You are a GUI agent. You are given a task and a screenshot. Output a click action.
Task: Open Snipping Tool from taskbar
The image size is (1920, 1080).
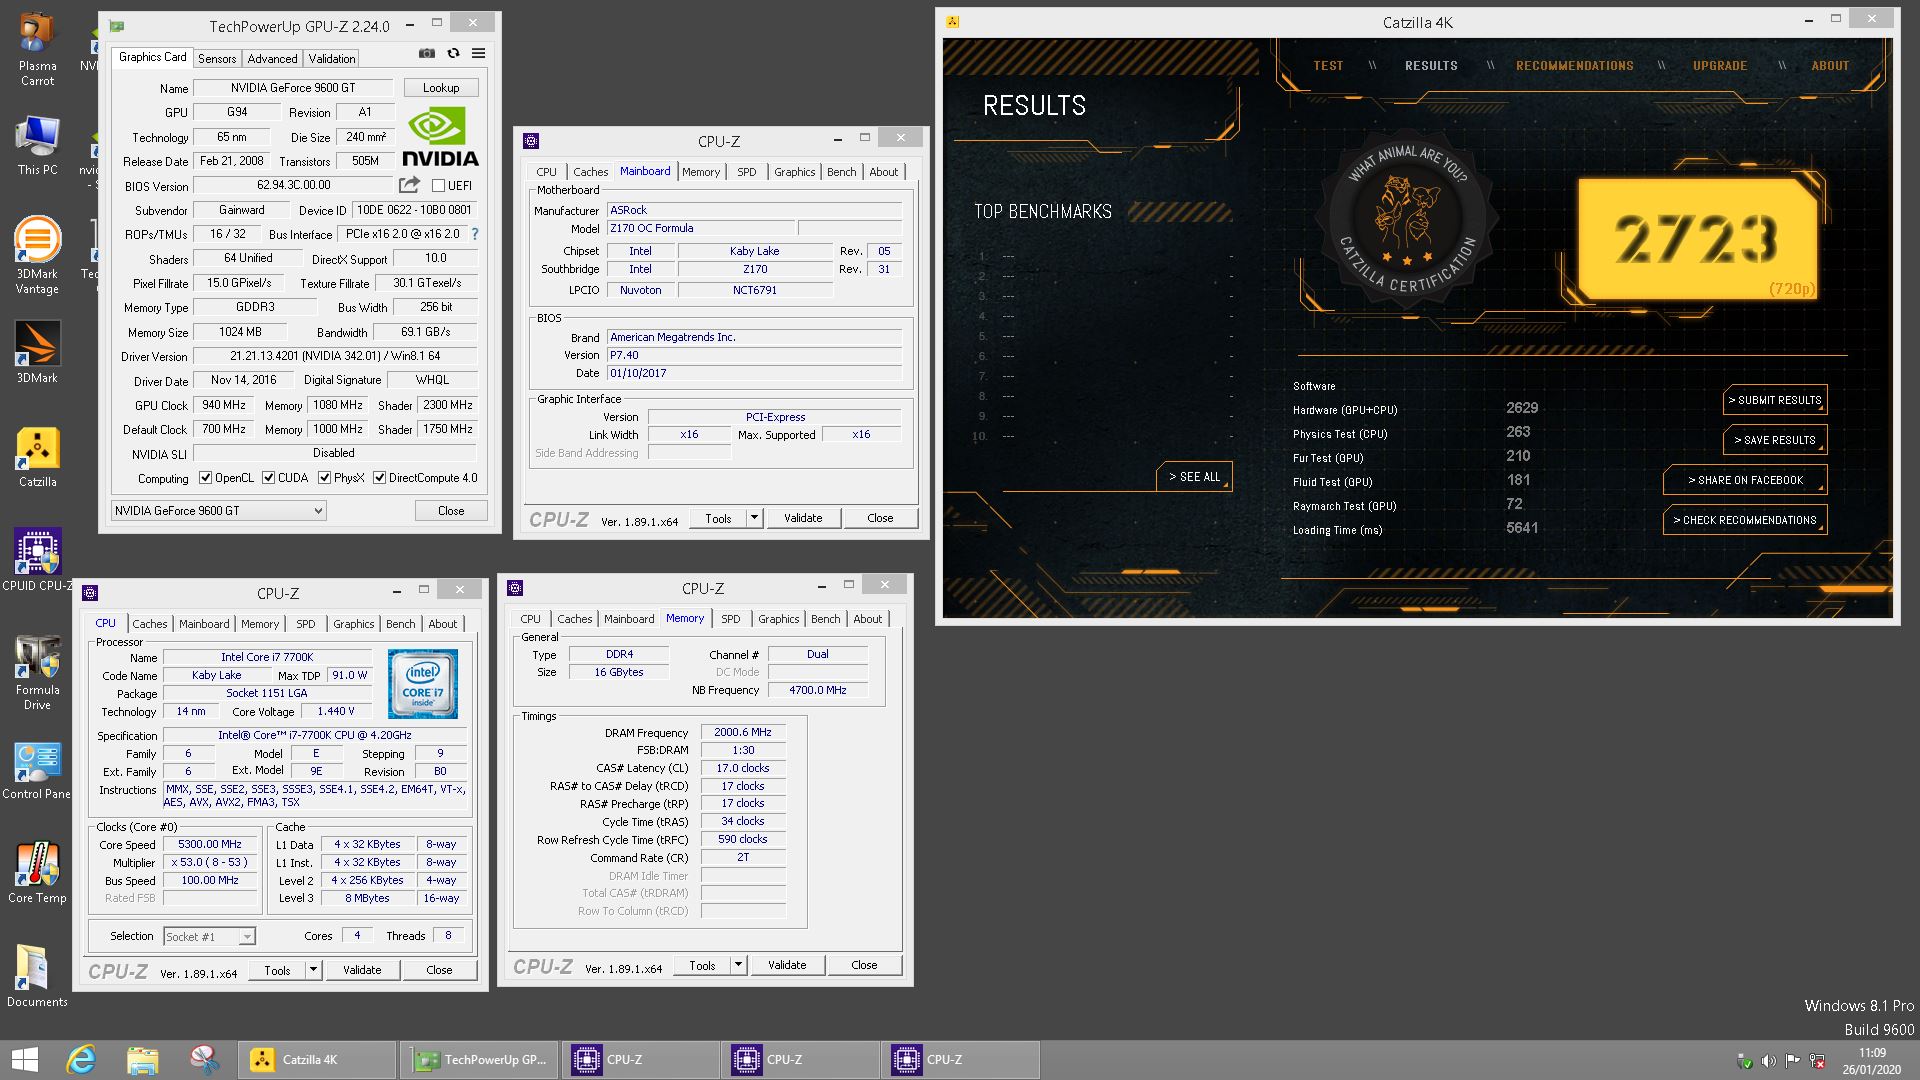coord(204,1060)
